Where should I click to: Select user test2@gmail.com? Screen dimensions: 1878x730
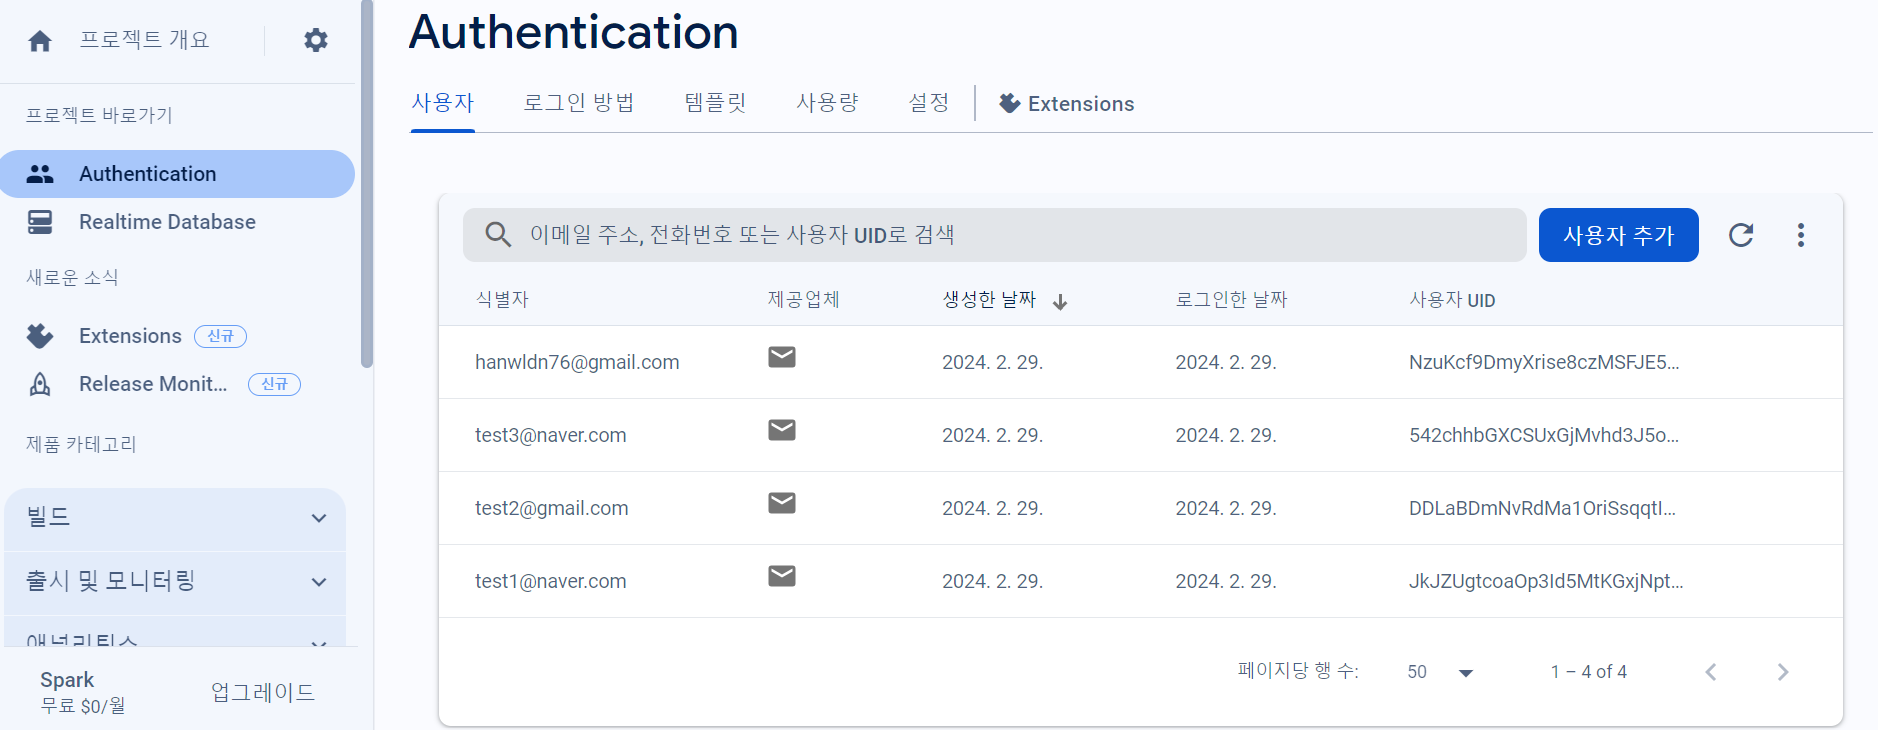coord(552,508)
